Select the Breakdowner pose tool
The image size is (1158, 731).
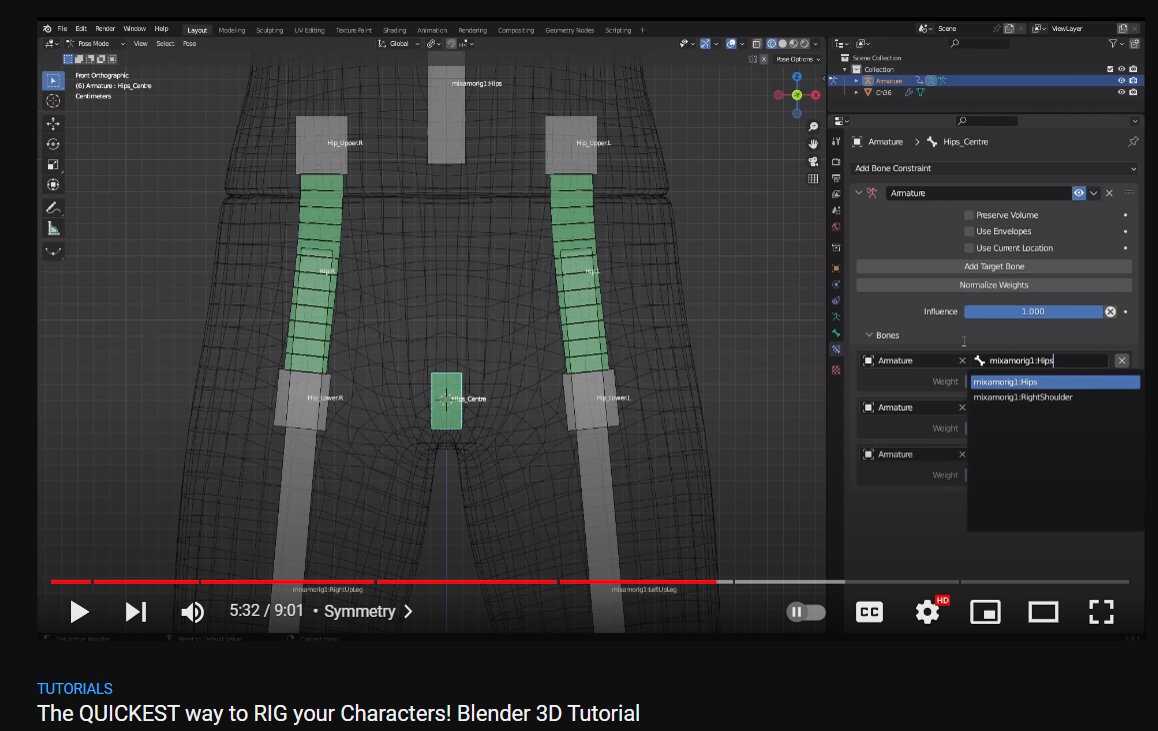(53, 251)
